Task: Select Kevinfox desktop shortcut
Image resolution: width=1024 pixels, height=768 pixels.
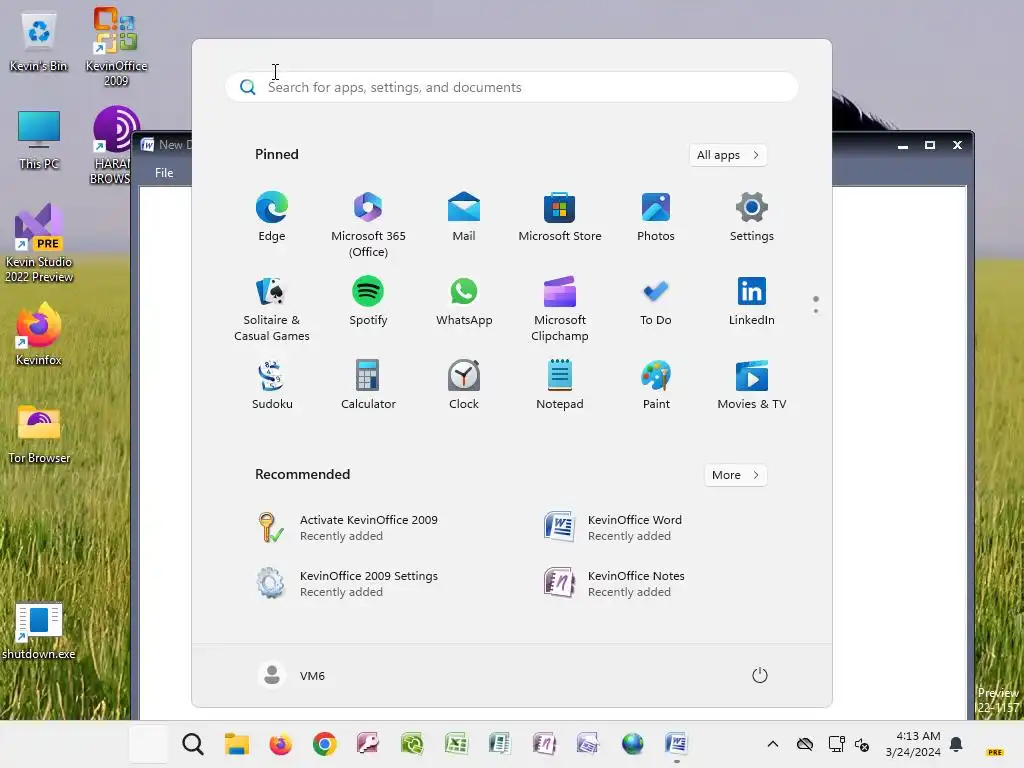Action: click(x=39, y=334)
